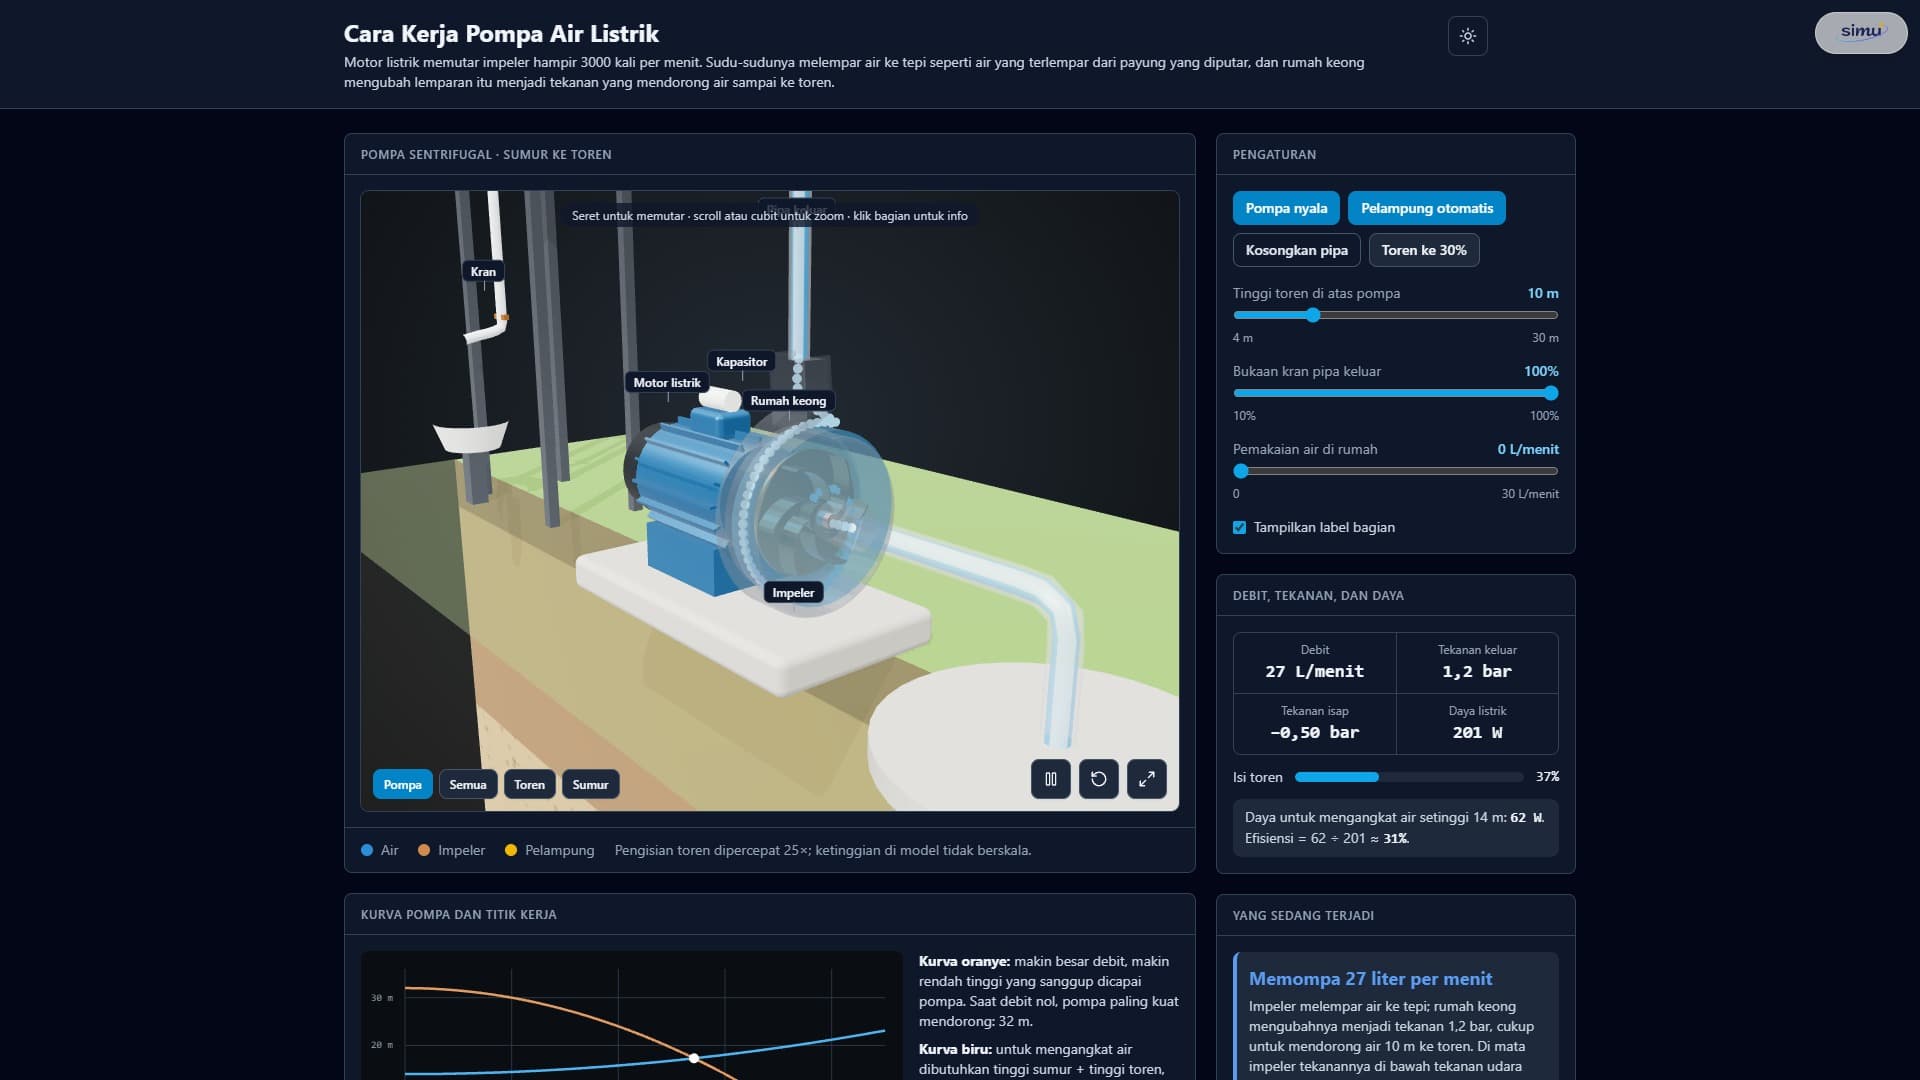Screen dimensions: 1920x1080
Task: Click the Motor listrik part label
Action: 666,383
